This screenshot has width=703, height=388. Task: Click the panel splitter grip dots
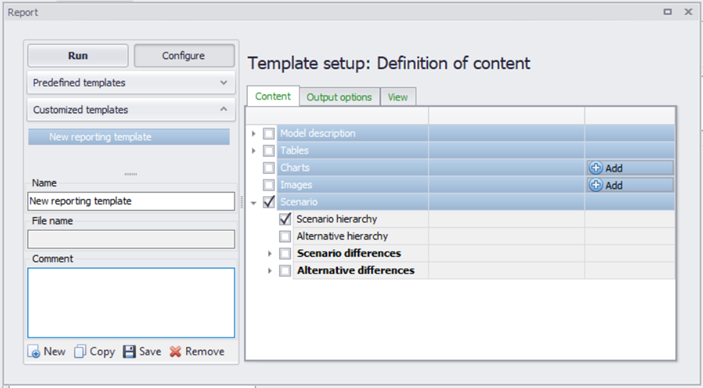(131, 174)
